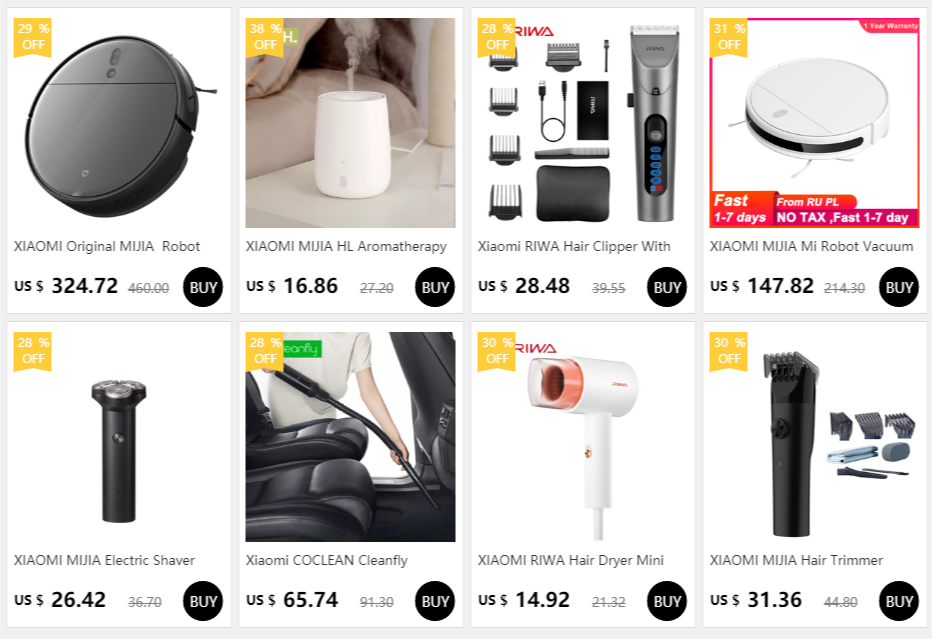Open the RIWA hair clipper kit image
The image size is (932, 639).
pyautogui.click(x=582, y=122)
